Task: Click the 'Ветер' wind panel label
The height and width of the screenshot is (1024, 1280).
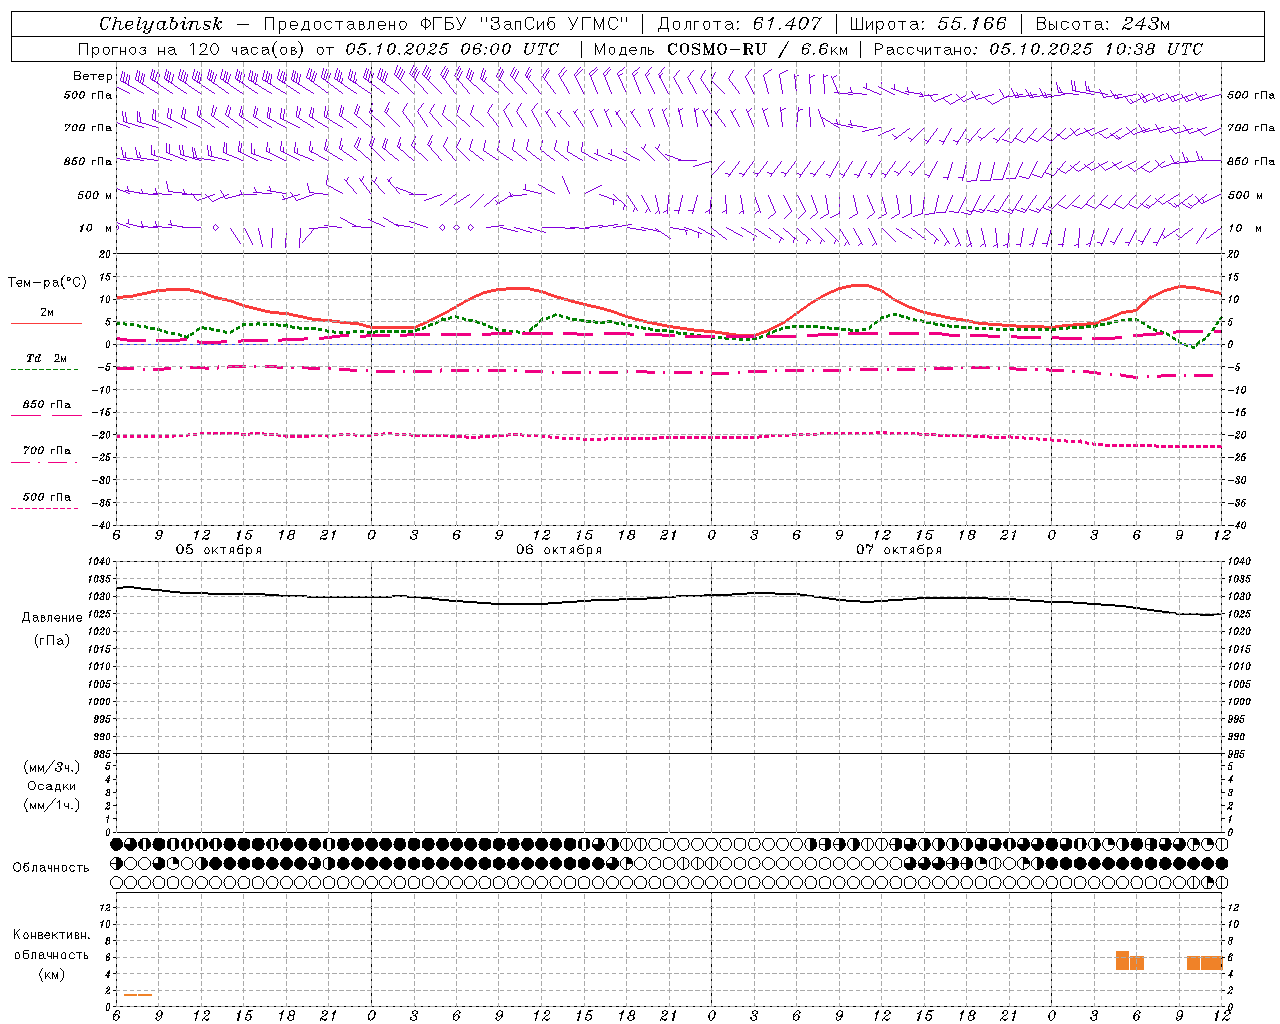Action: click(92, 76)
